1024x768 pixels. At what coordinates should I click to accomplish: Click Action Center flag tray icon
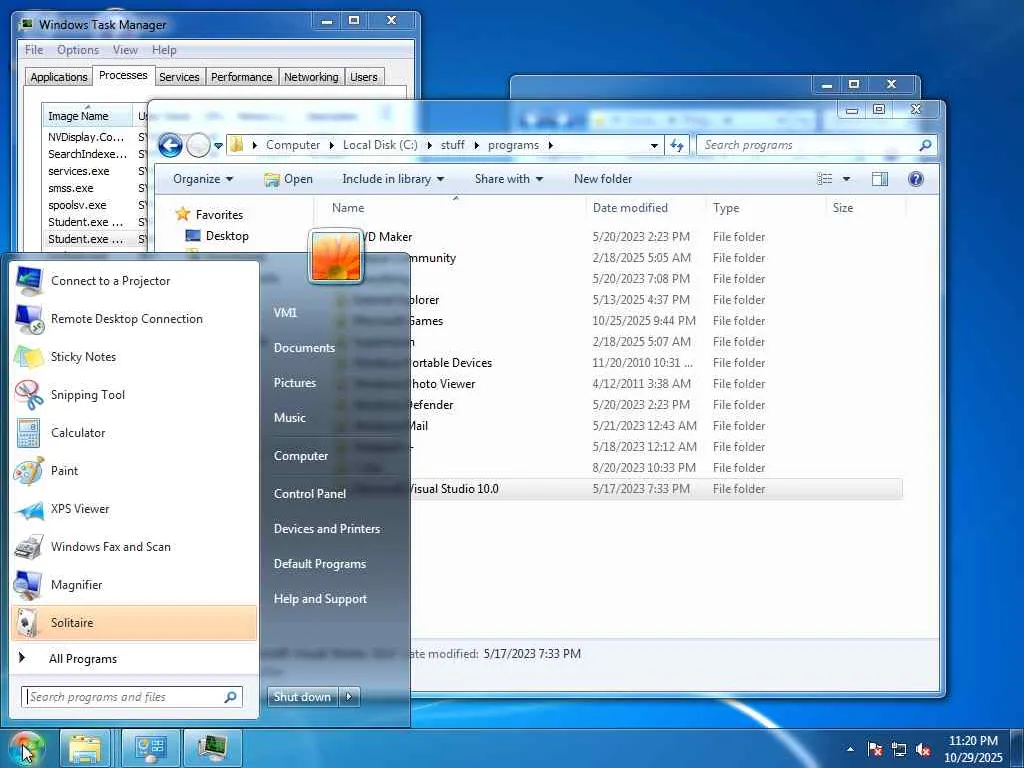coord(875,749)
